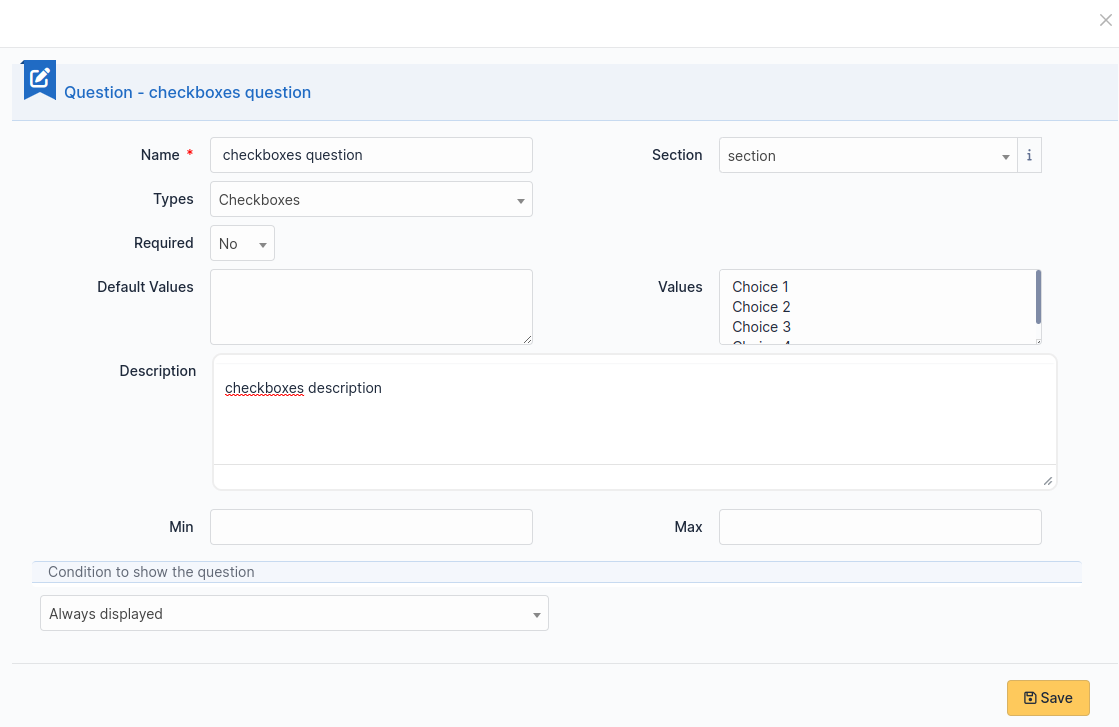Open the Section field info icon
The width and height of the screenshot is (1119, 727).
click(1029, 155)
